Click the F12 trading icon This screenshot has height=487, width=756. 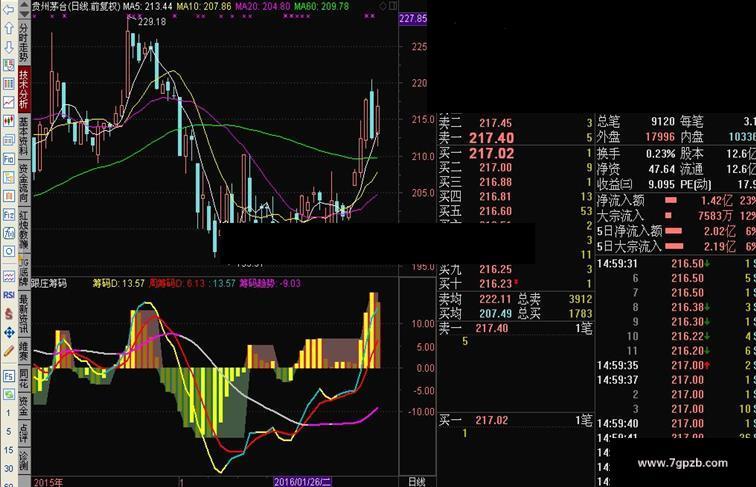click(9, 215)
